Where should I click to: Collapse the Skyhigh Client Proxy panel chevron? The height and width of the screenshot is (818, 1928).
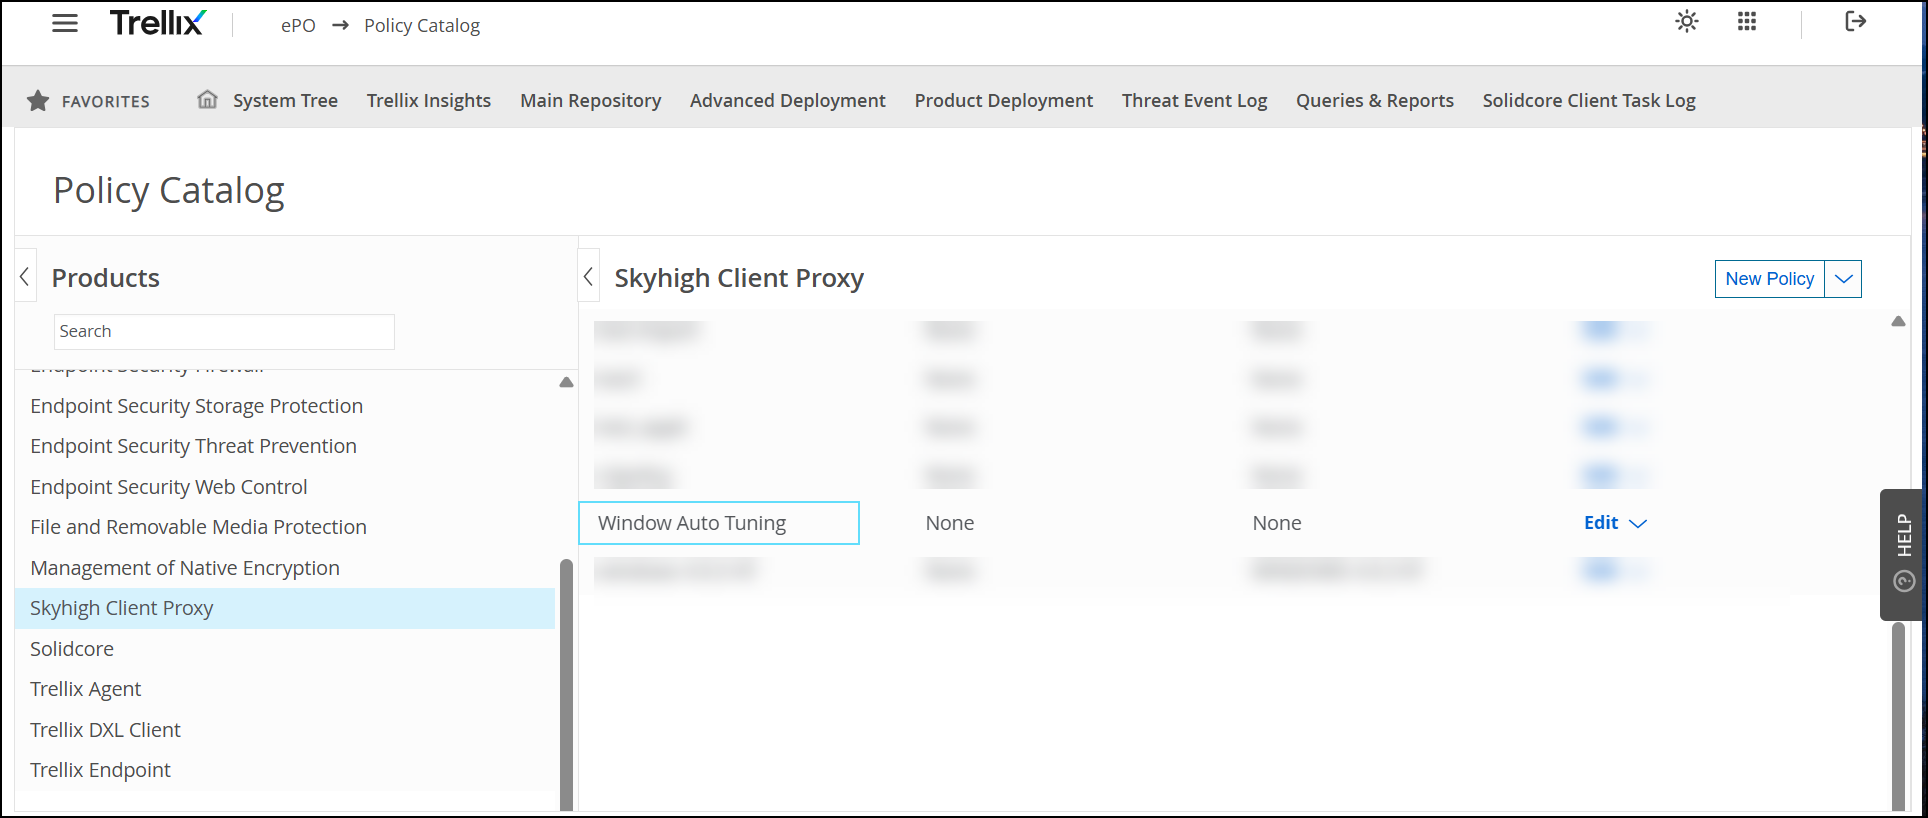point(588,276)
